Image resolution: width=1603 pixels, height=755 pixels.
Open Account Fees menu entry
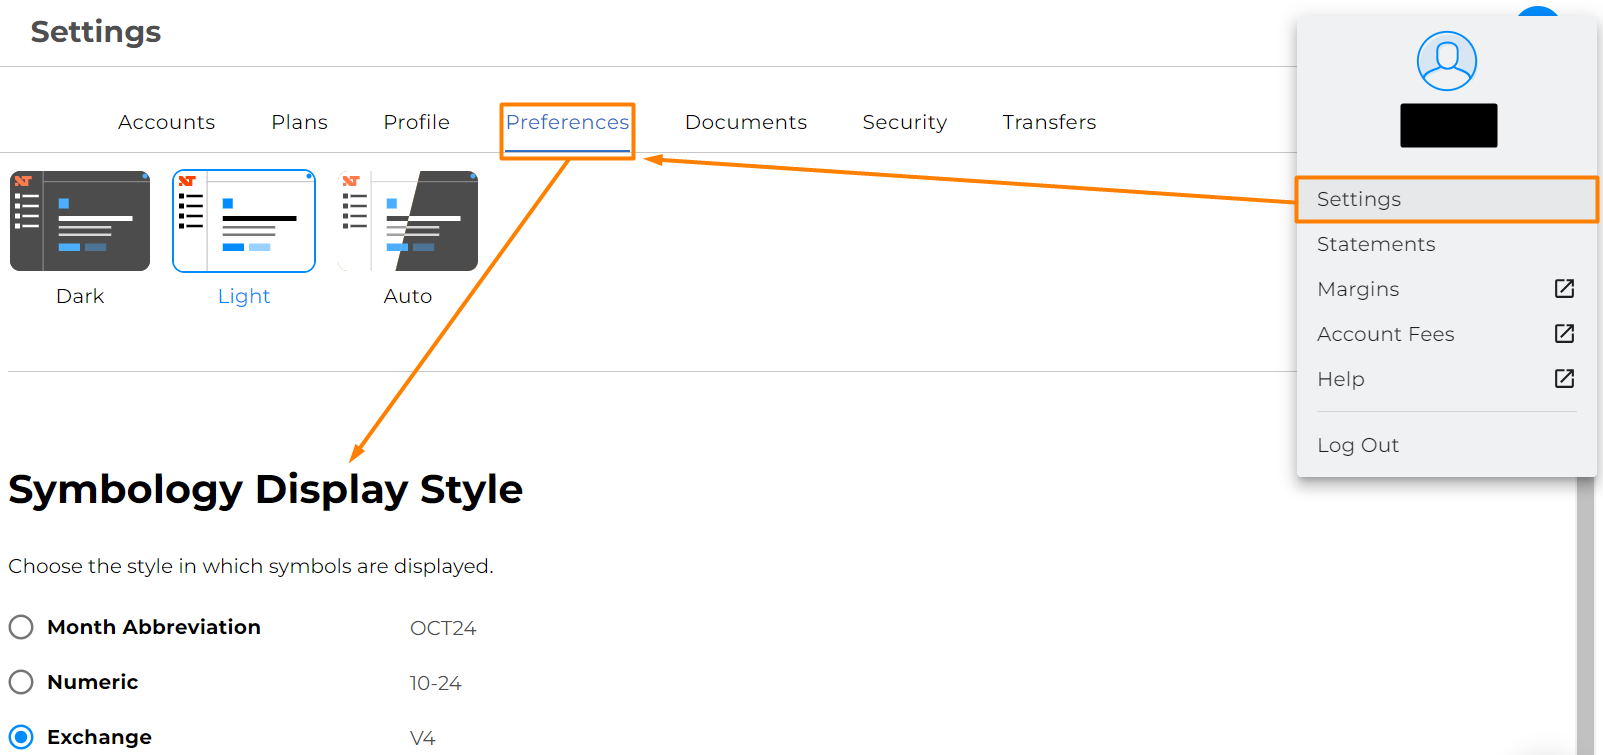point(1447,334)
